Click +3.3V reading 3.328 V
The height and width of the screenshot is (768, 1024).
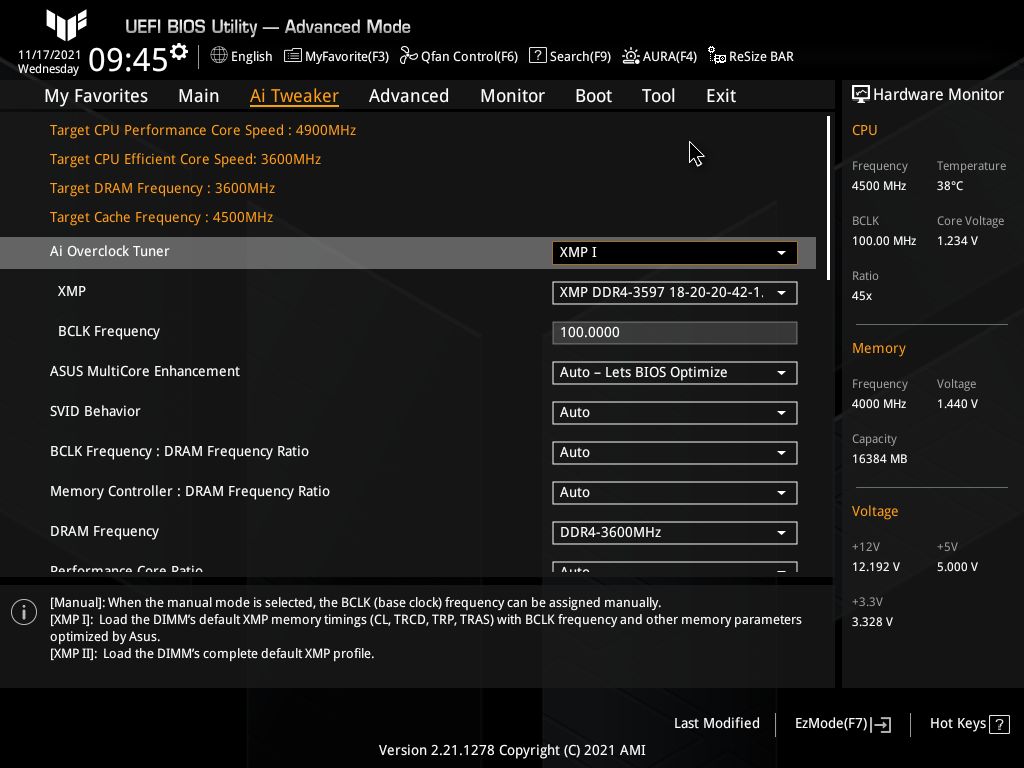click(872, 622)
